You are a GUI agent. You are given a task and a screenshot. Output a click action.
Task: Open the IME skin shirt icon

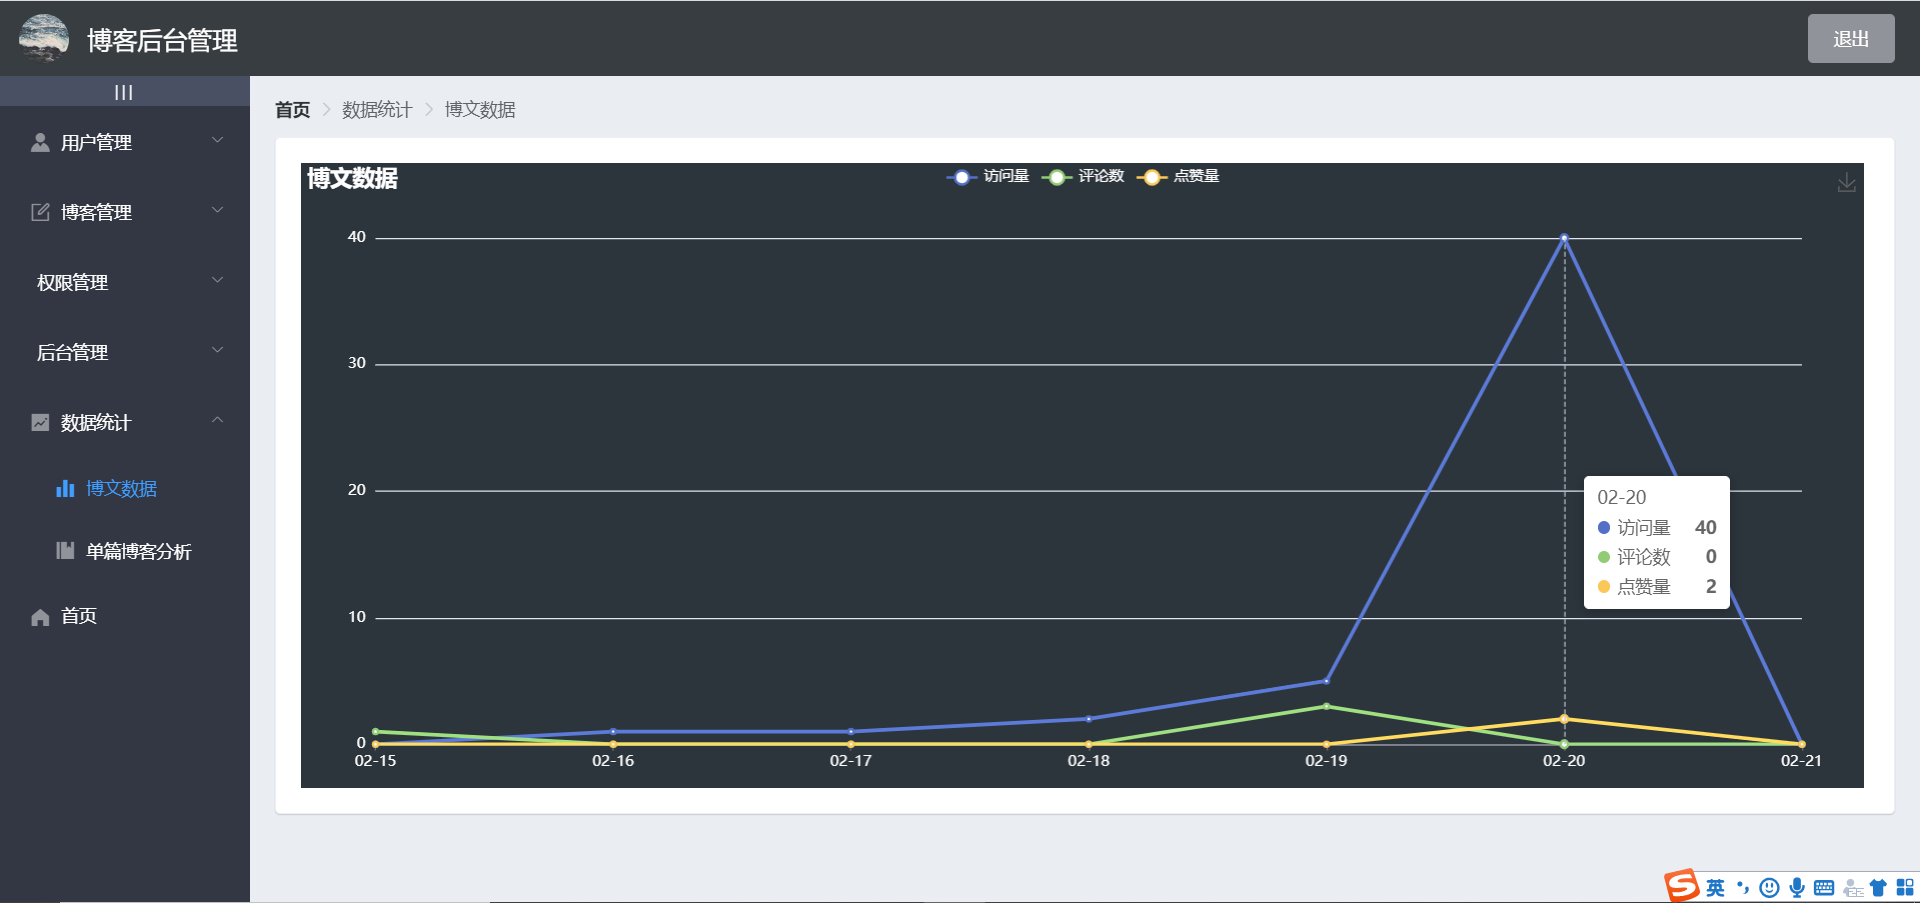coord(1878,888)
